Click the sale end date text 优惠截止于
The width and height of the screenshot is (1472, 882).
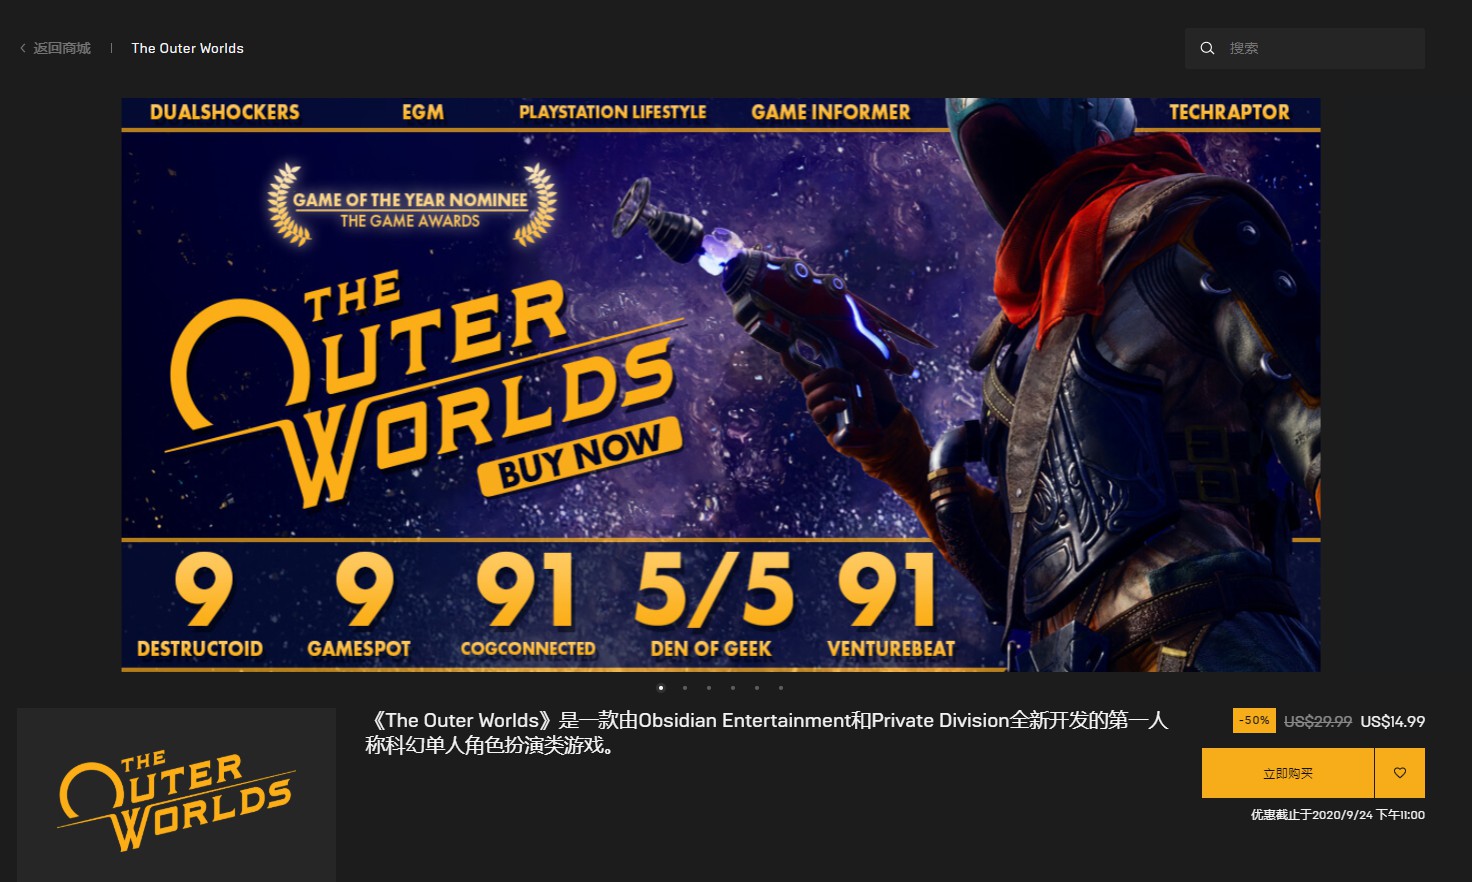coord(1337,815)
